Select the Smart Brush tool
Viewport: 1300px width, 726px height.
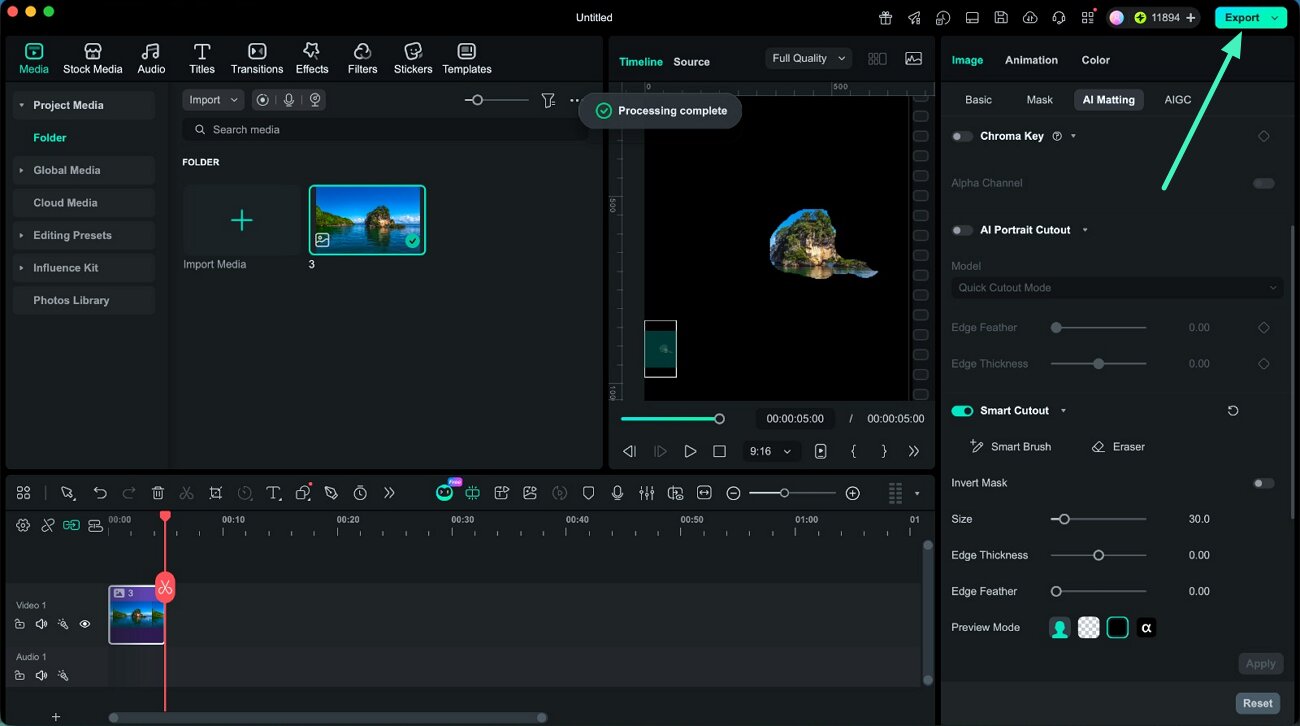coord(1010,447)
